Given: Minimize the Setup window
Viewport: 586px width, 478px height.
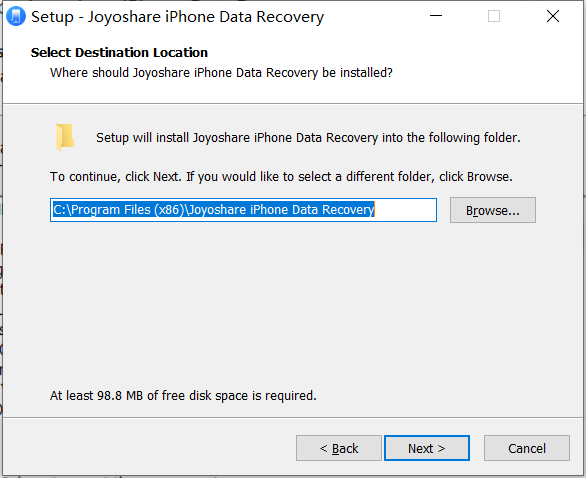Looking at the screenshot, I should [x=436, y=16].
